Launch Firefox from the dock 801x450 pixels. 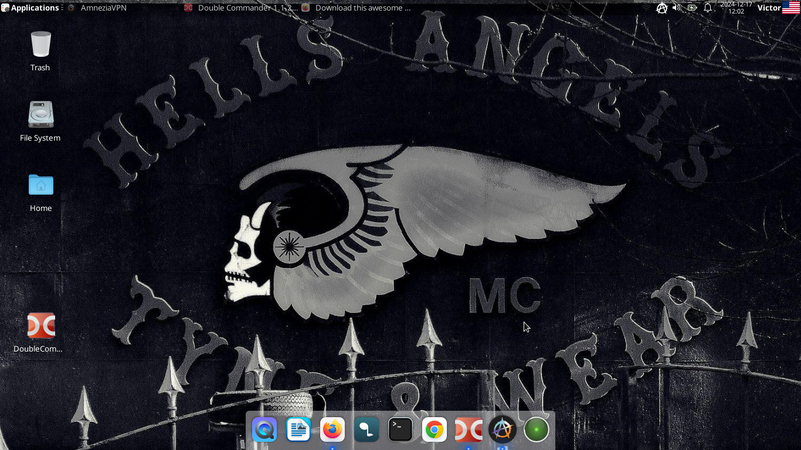(x=333, y=430)
